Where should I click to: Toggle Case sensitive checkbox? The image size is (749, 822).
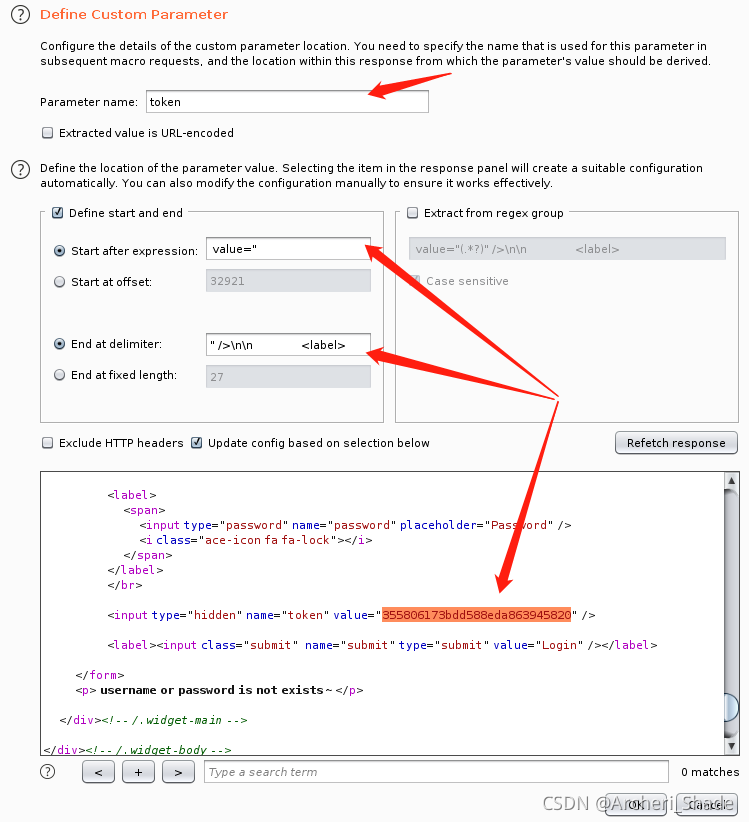click(x=415, y=281)
